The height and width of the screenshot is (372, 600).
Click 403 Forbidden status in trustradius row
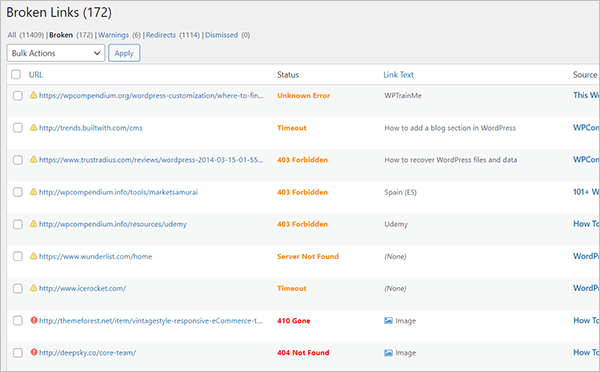(303, 160)
